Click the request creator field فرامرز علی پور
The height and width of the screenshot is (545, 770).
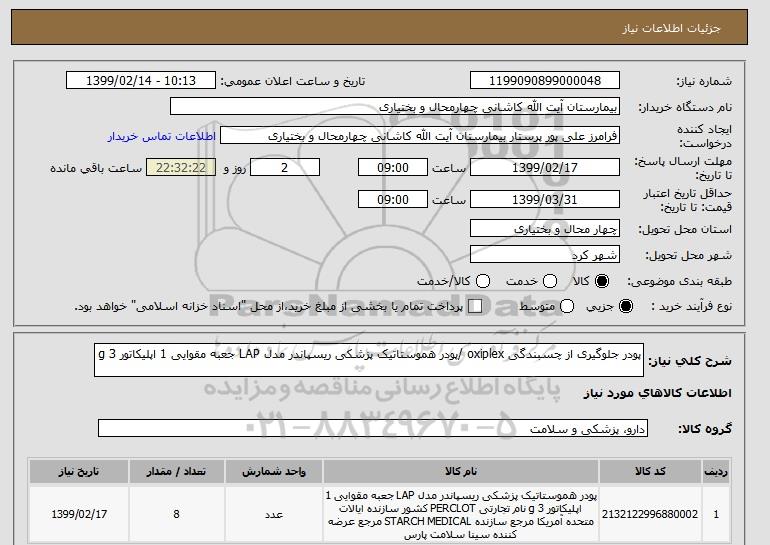[x=420, y=136]
